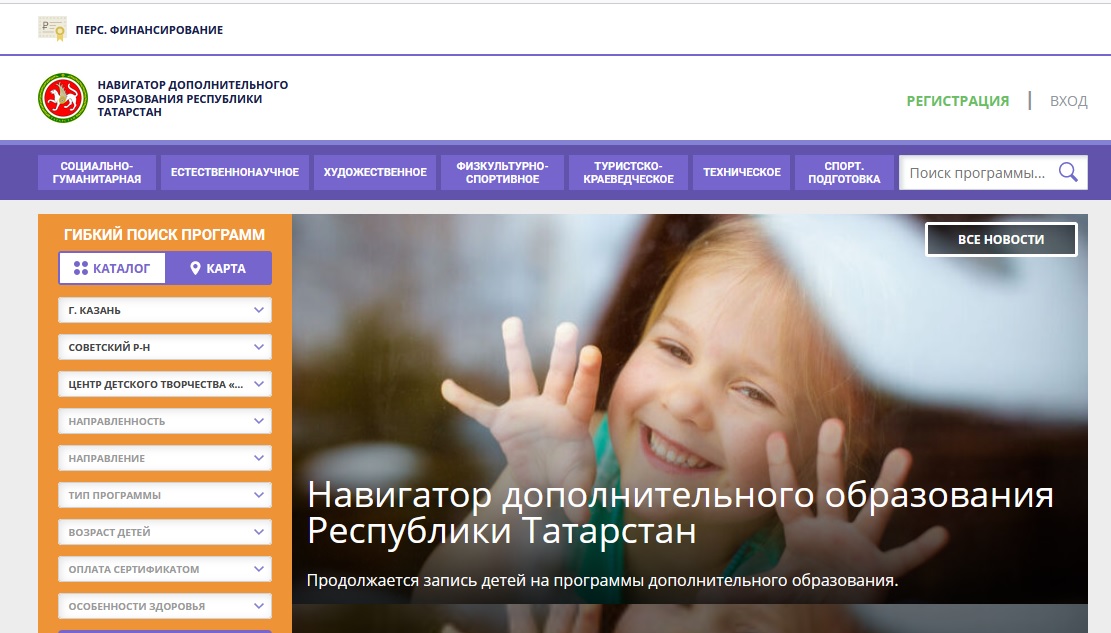The height and width of the screenshot is (633, 1111).
Task: Click the Регистрация link
Action: click(957, 101)
